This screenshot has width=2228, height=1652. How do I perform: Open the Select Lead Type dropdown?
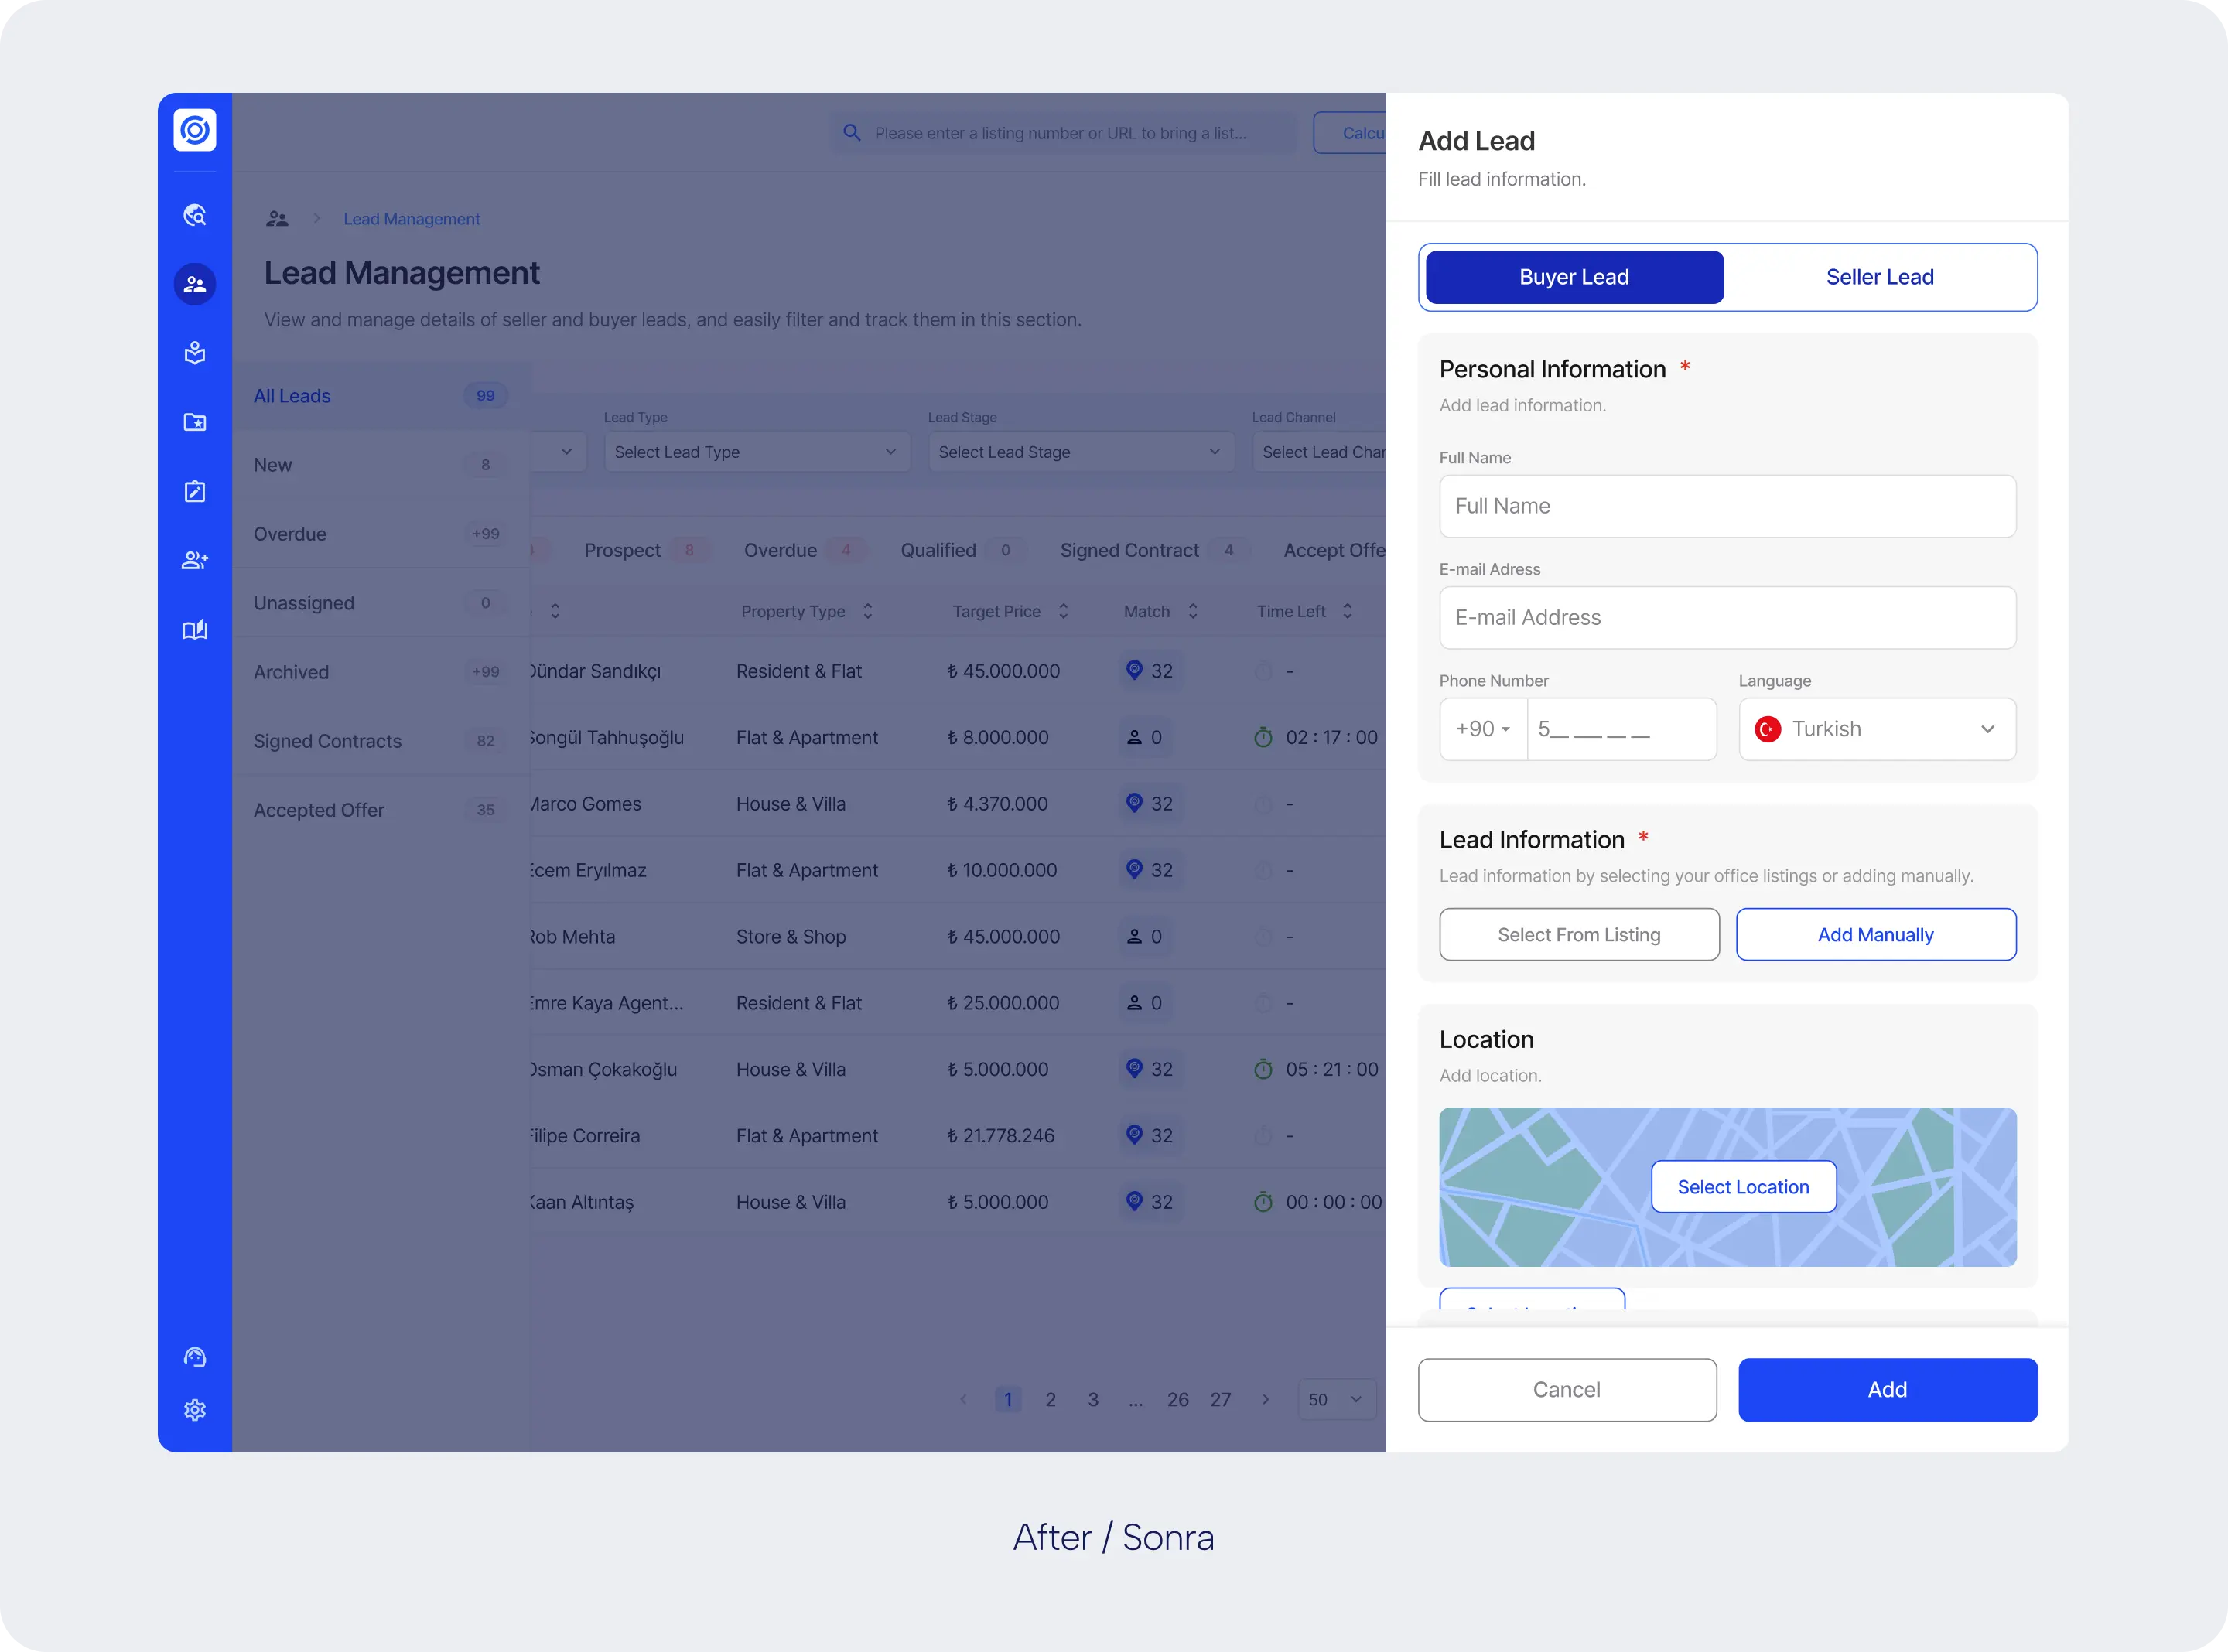pos(756,452)
